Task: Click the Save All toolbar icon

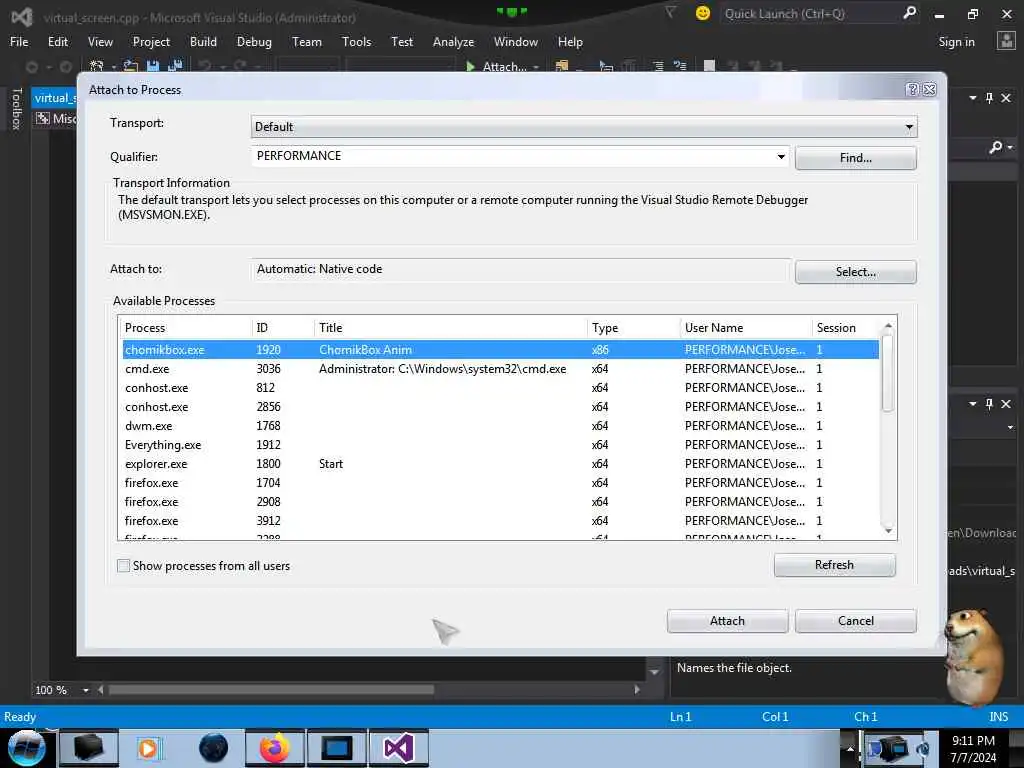Action: click(175, 66)
